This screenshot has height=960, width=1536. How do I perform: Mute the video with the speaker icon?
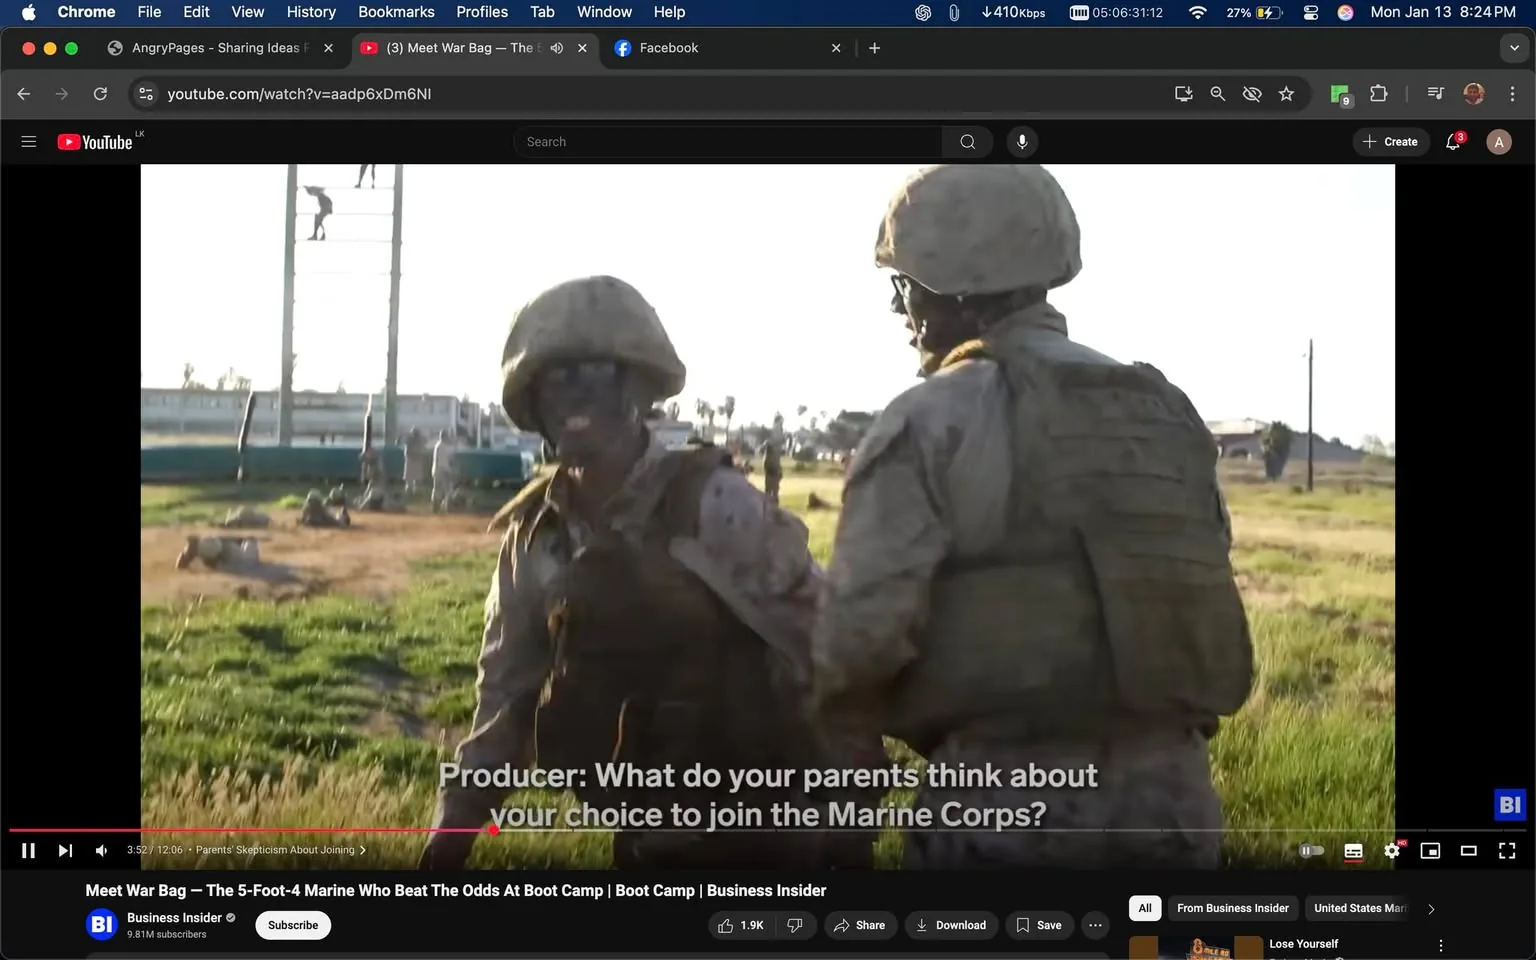pos(100,850)
